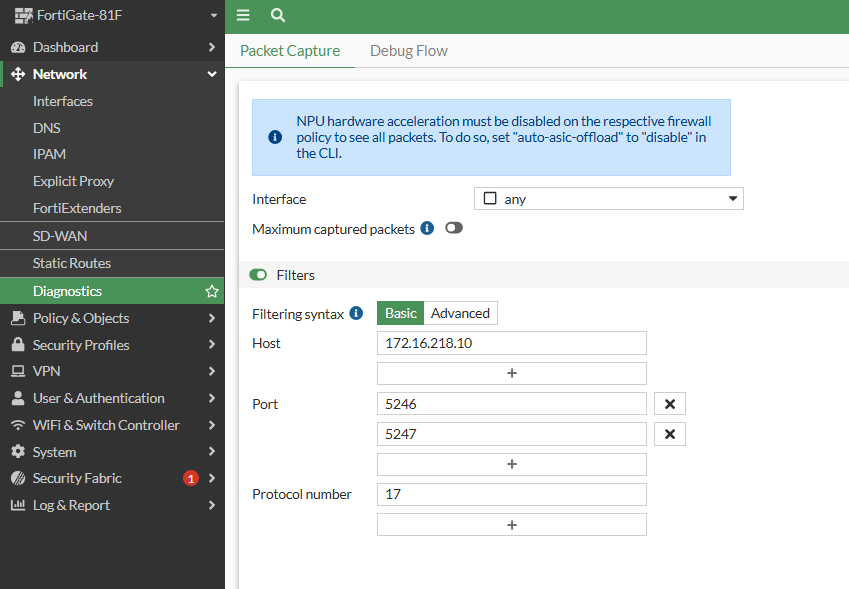
Task: Open Static Routes in the Network menu
Action: 72,263
